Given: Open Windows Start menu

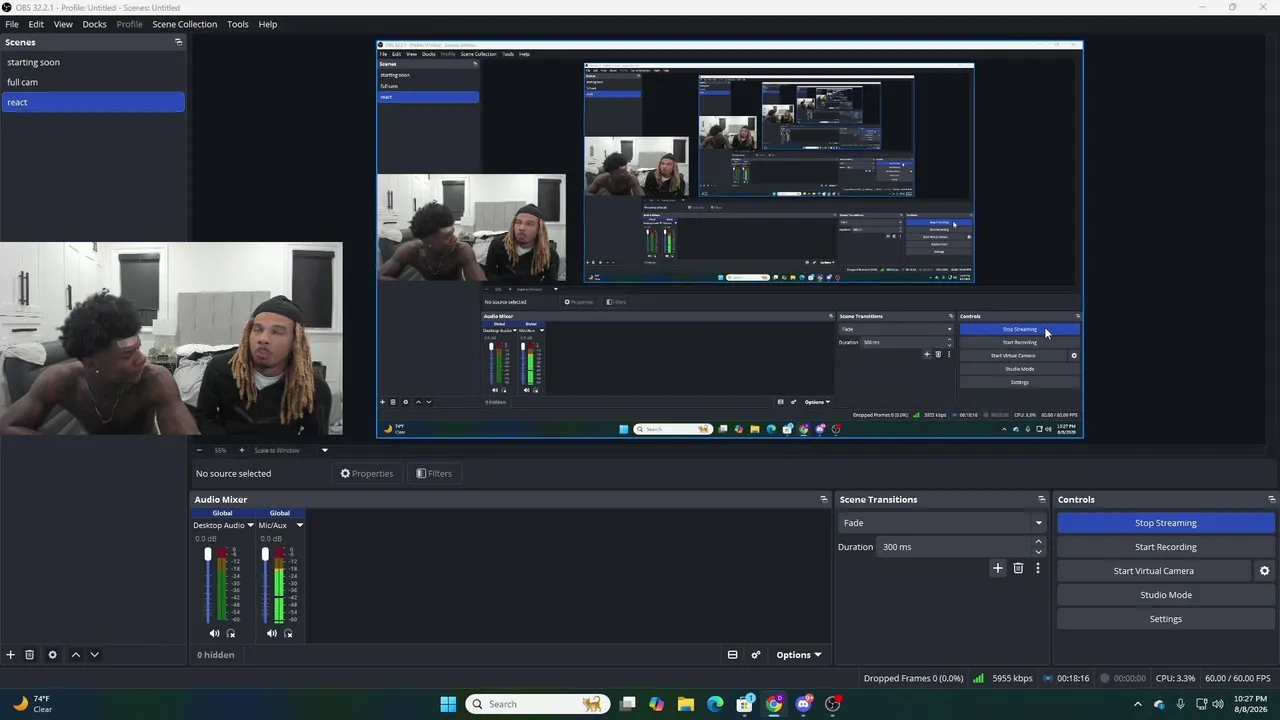Looking at the screenshot, I should tap(448, 704).
